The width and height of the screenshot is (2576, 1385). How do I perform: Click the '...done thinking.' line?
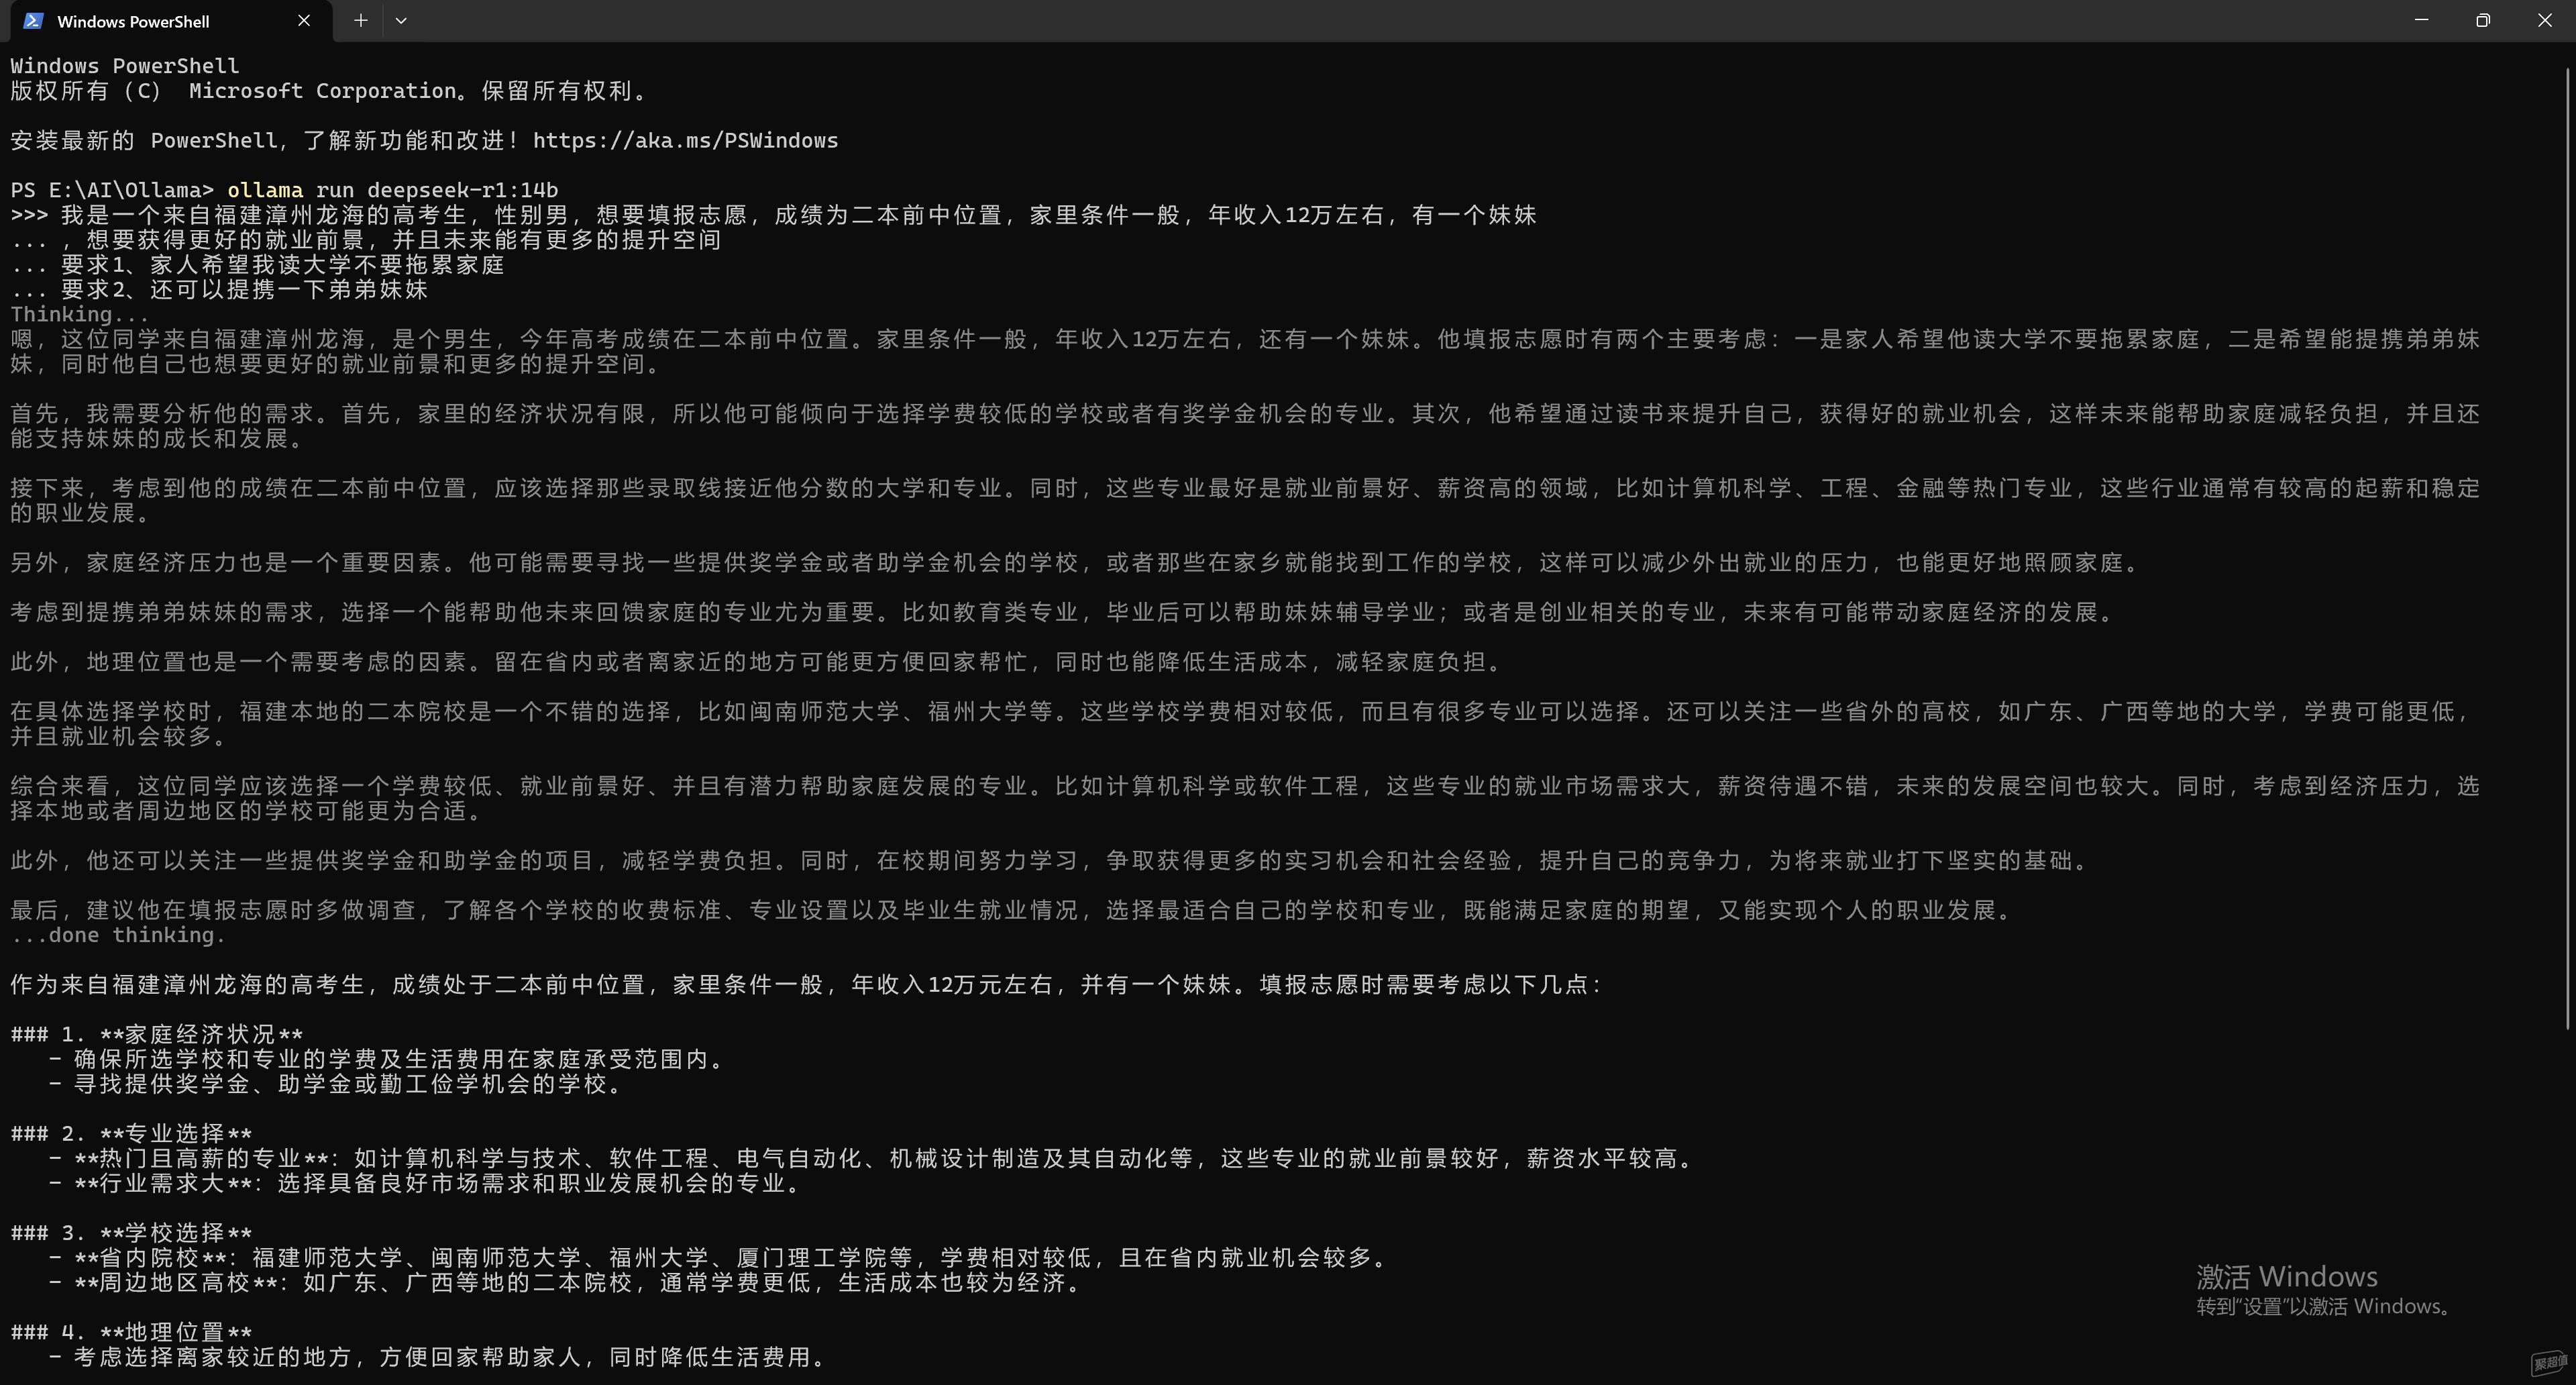(x=118, y=935)
